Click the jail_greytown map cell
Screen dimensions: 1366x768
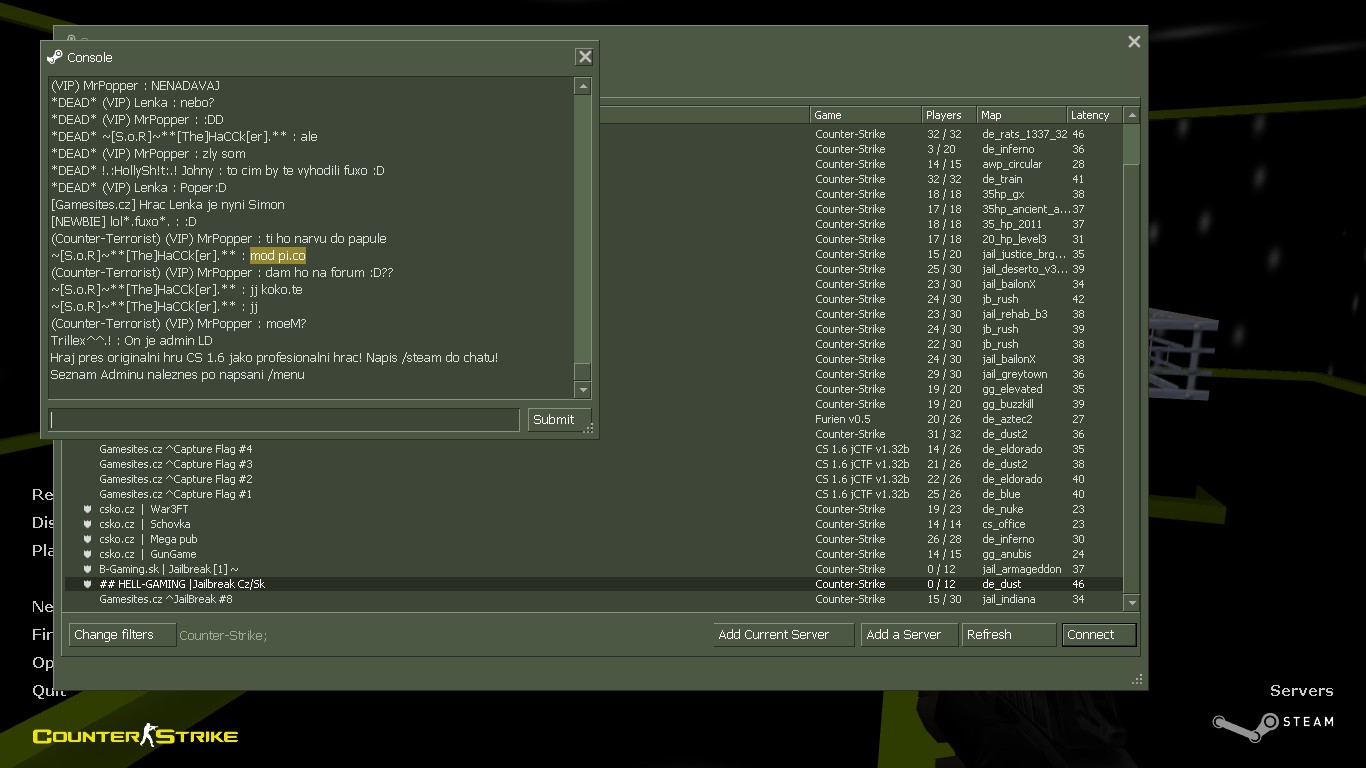1014,374
